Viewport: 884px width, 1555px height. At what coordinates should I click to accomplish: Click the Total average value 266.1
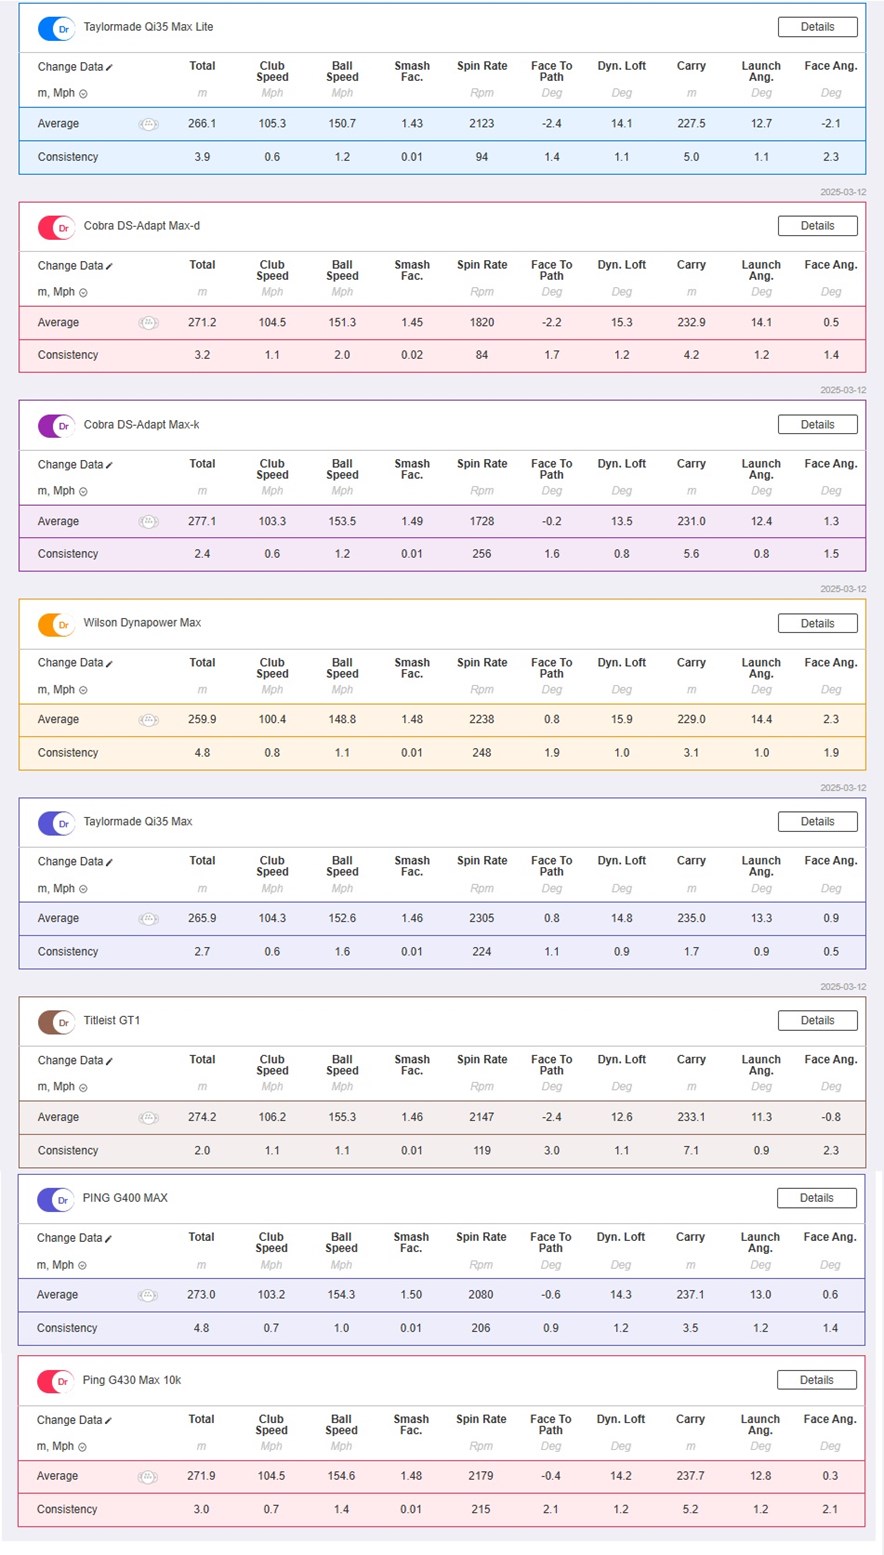click(x=202, y=124)
